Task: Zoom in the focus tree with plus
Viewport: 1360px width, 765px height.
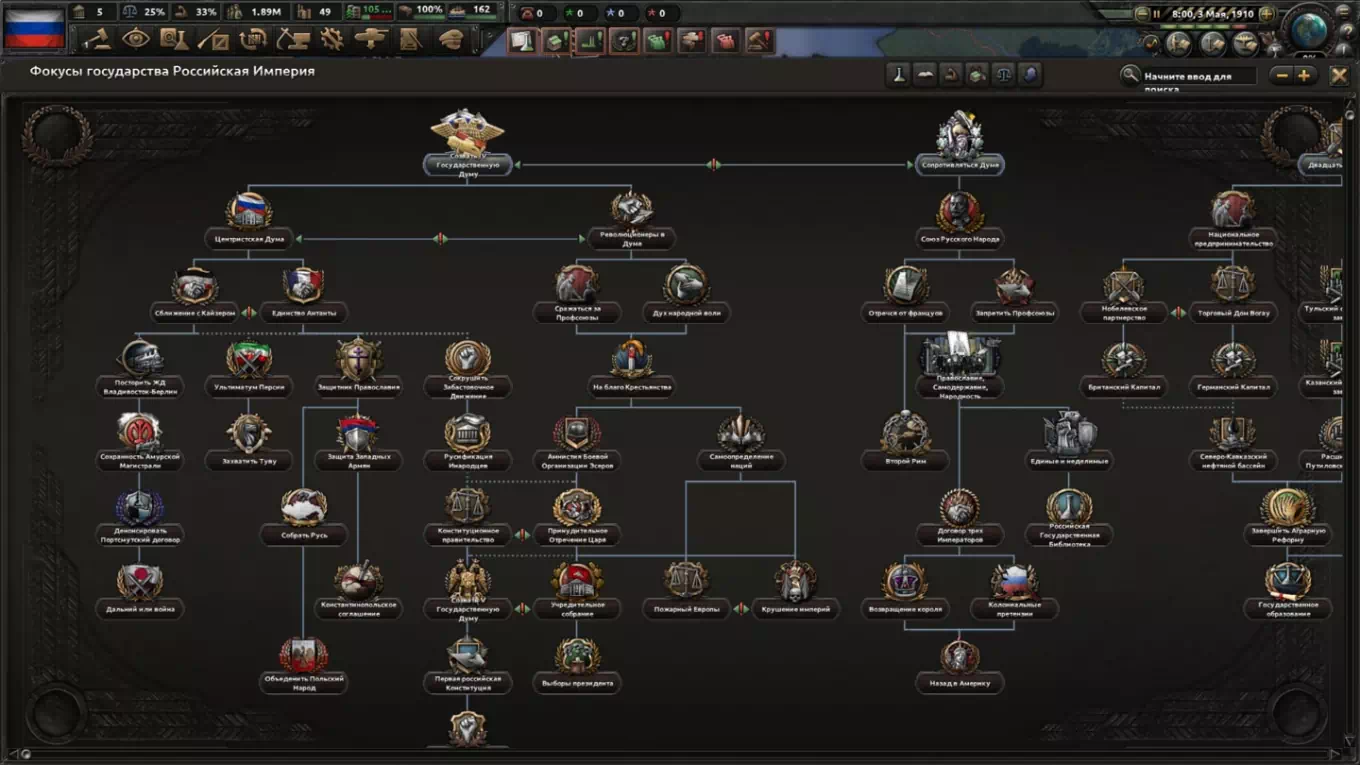Action: pos(1304,75)
